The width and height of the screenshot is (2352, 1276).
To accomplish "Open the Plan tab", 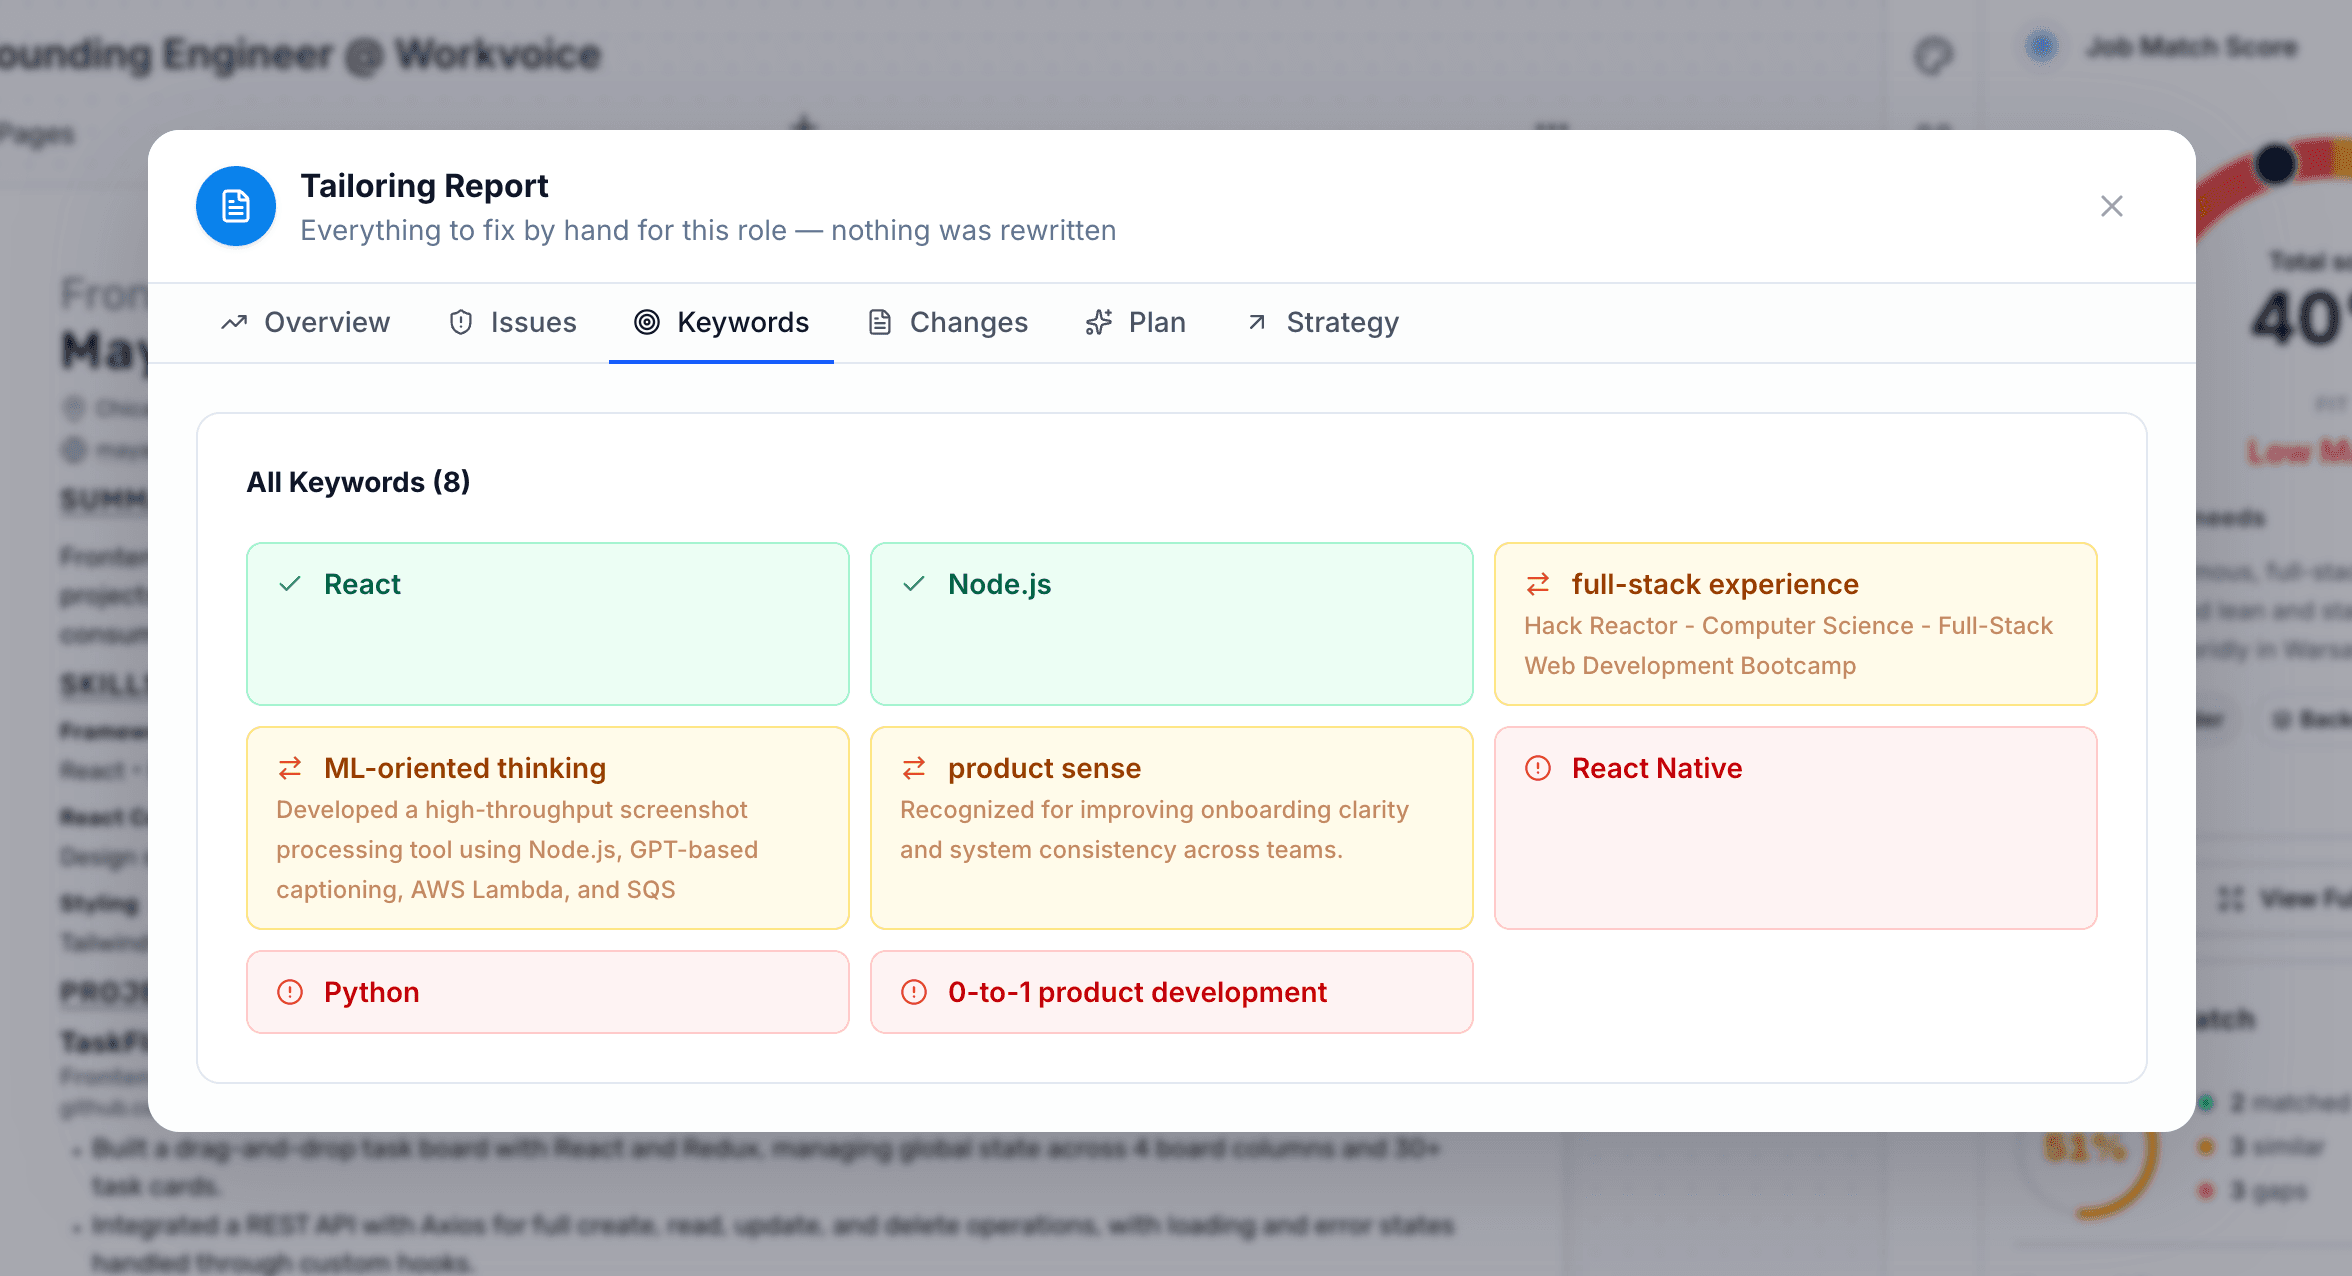I will click(x=1135, y=323).
